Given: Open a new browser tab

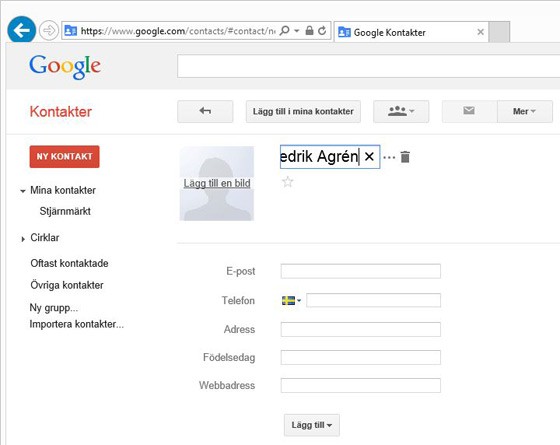Looking at the screenshot, I should [x=499, y=32].
